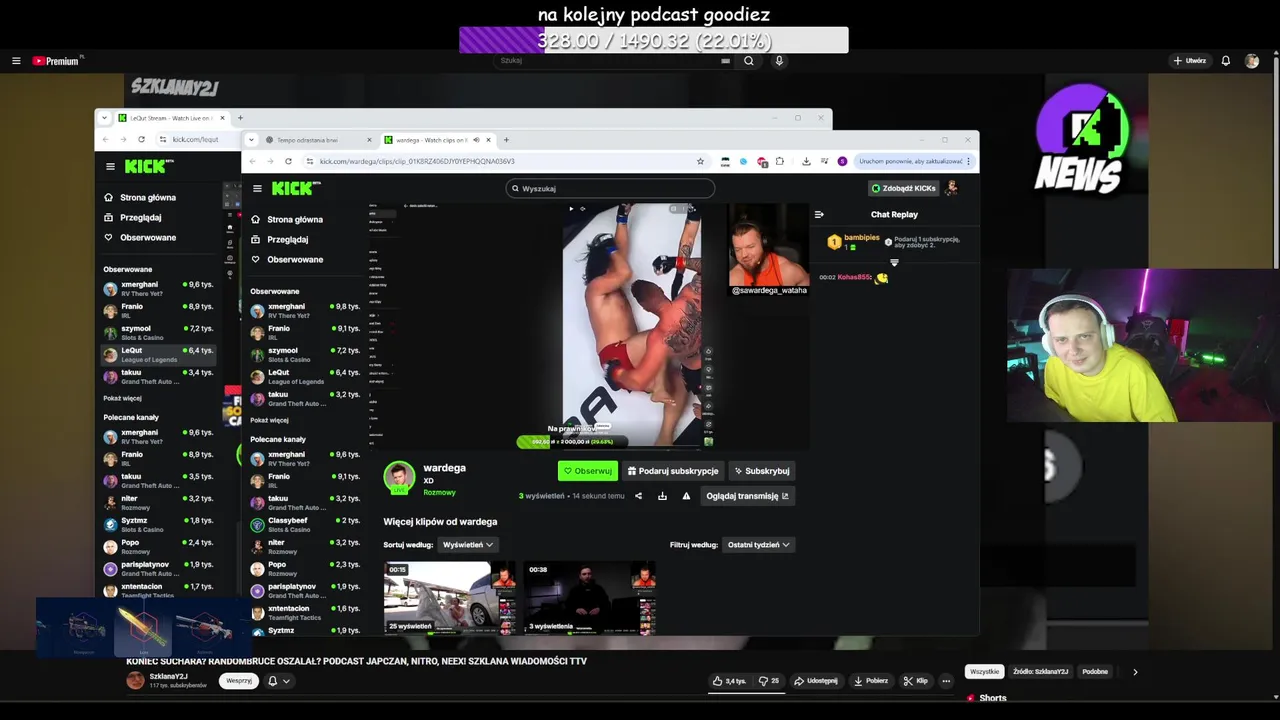Create a clip with the Klip scissors button

916,681
